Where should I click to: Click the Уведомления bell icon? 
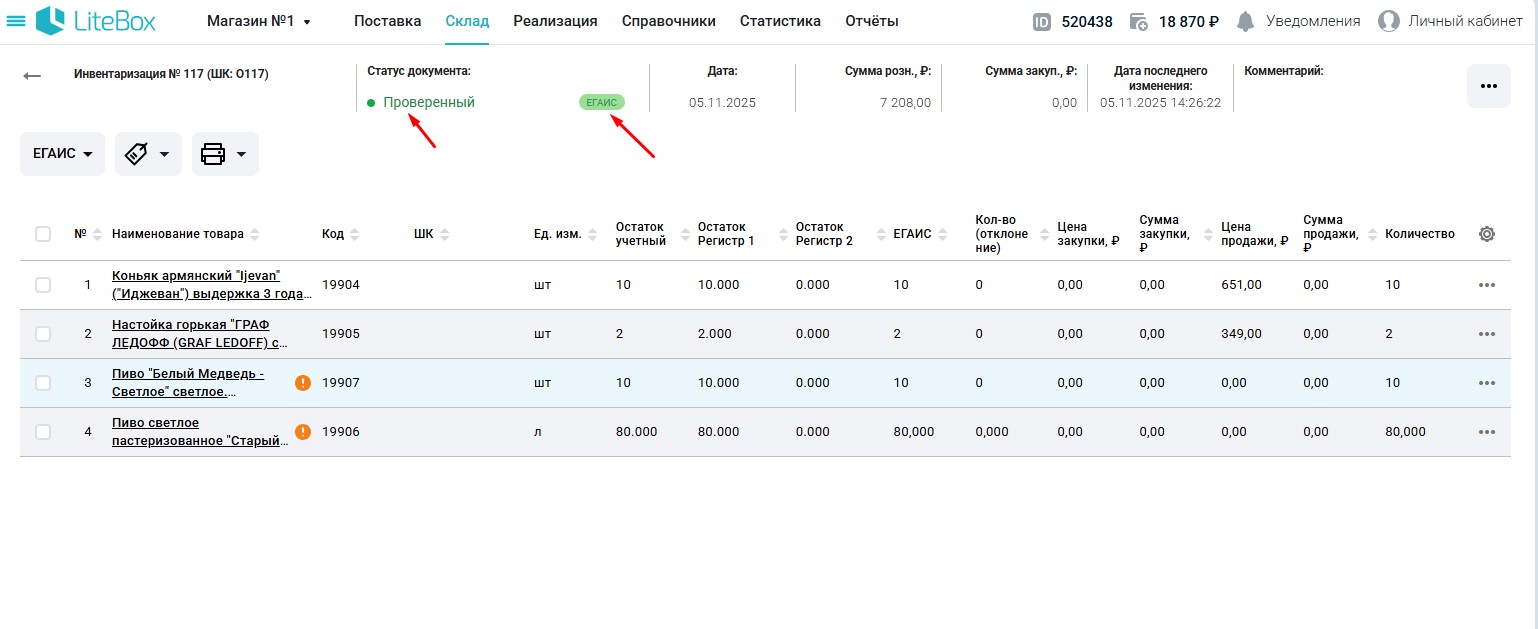coord(1245,21)
